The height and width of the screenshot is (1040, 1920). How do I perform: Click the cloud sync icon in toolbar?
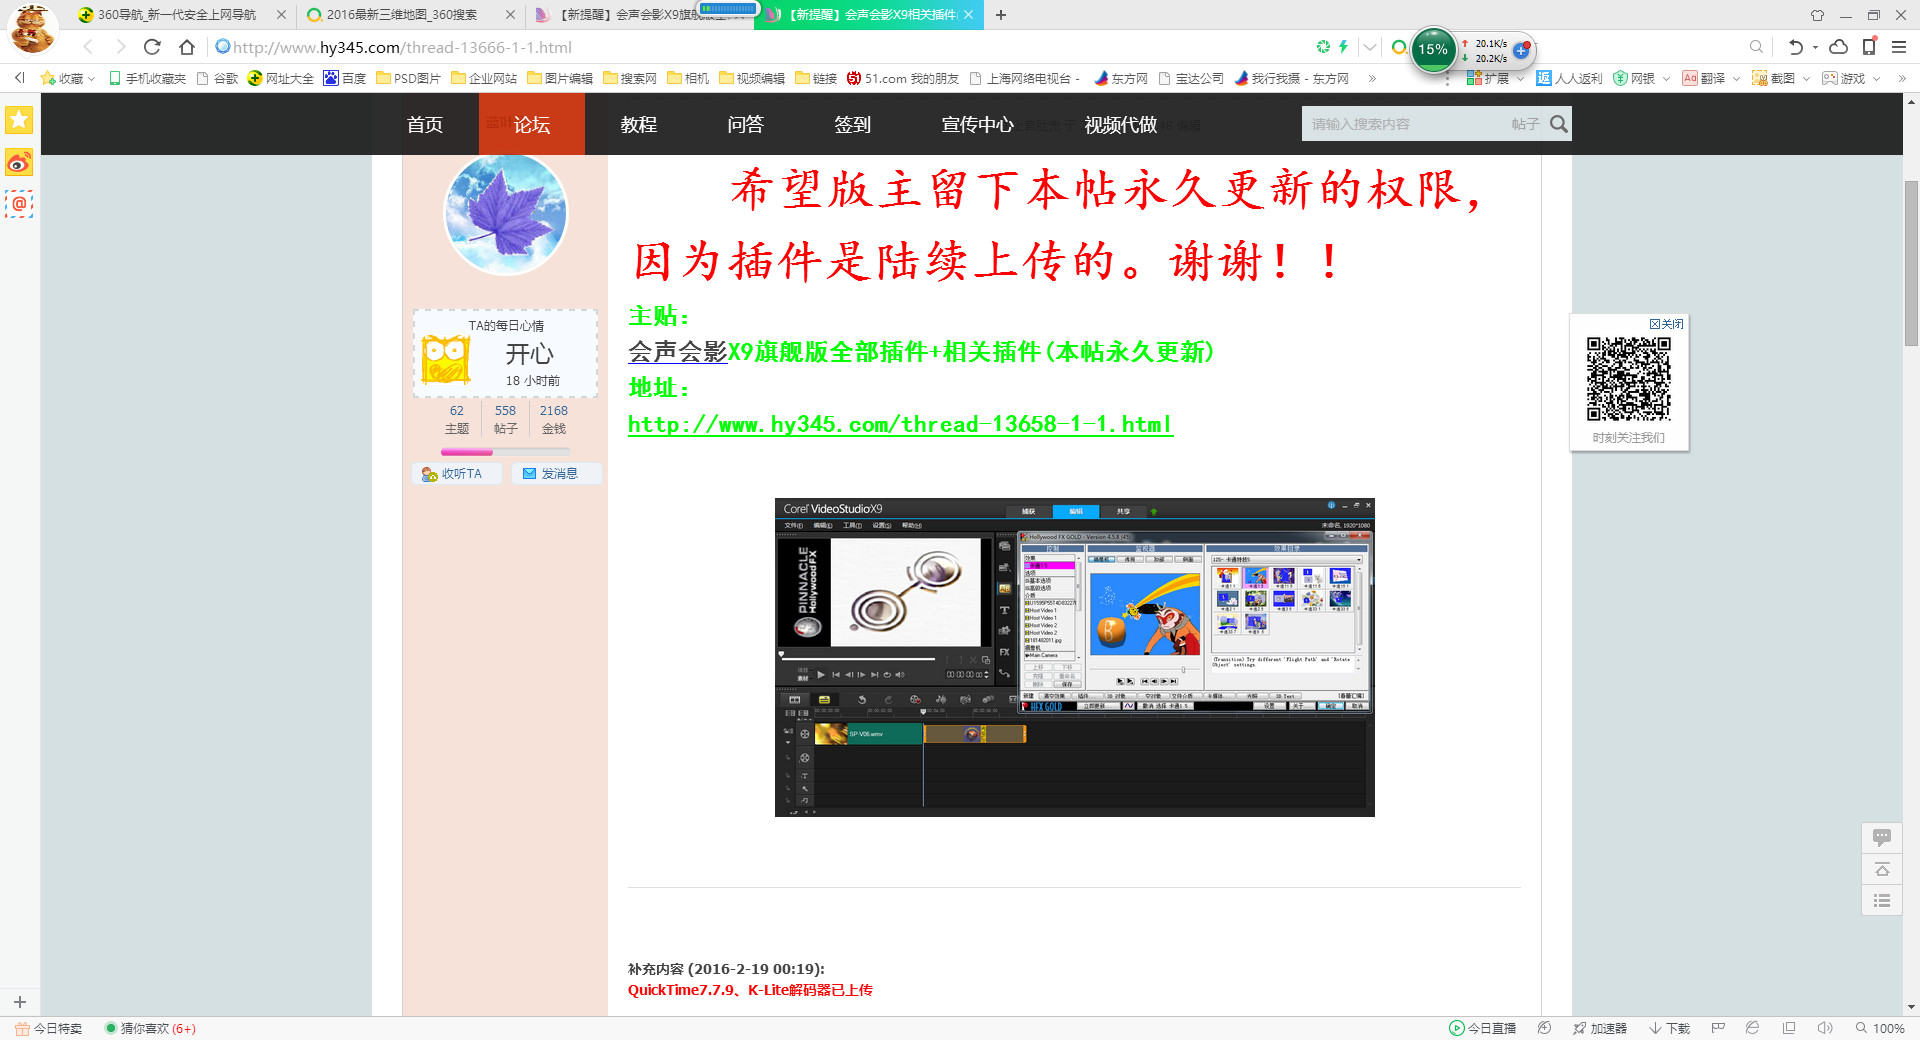[1838, 47]
